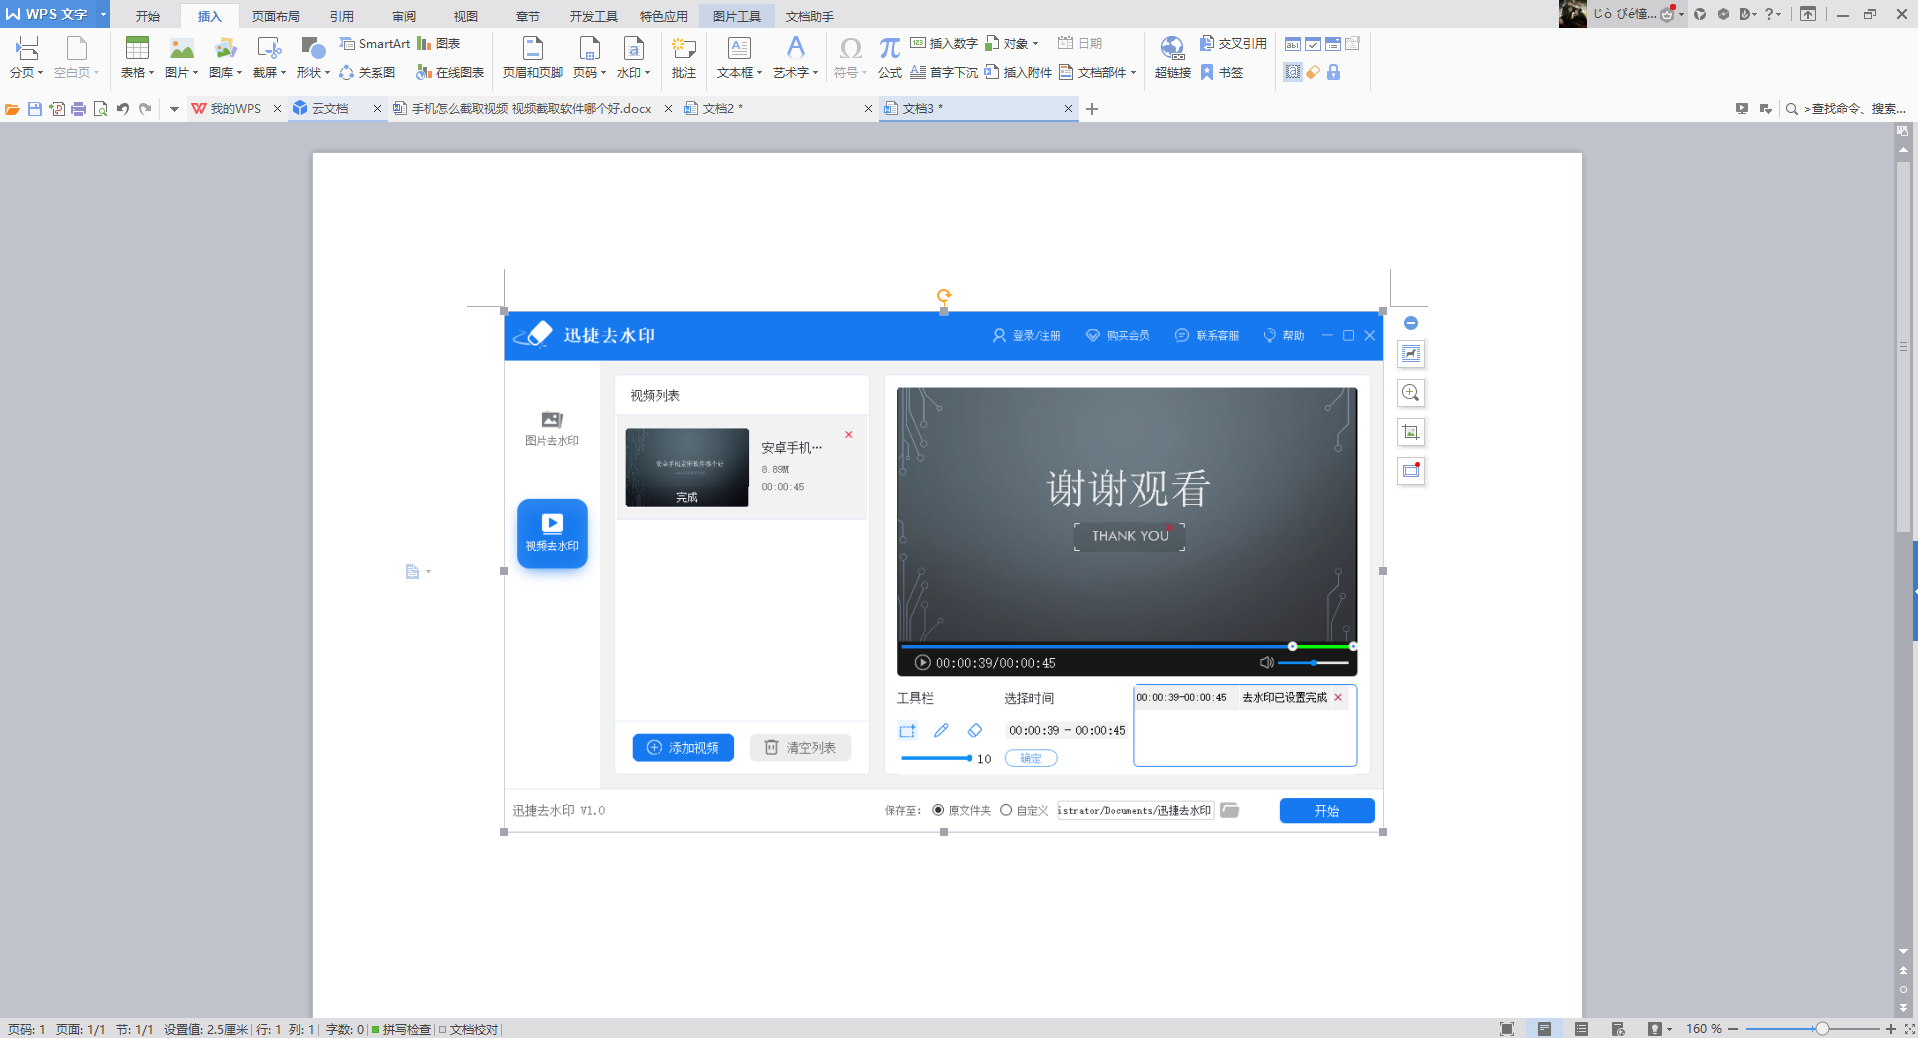Close the 文档3 document tab
The height and width of the screenshot is (1038, 1918).
(1068, 109)
